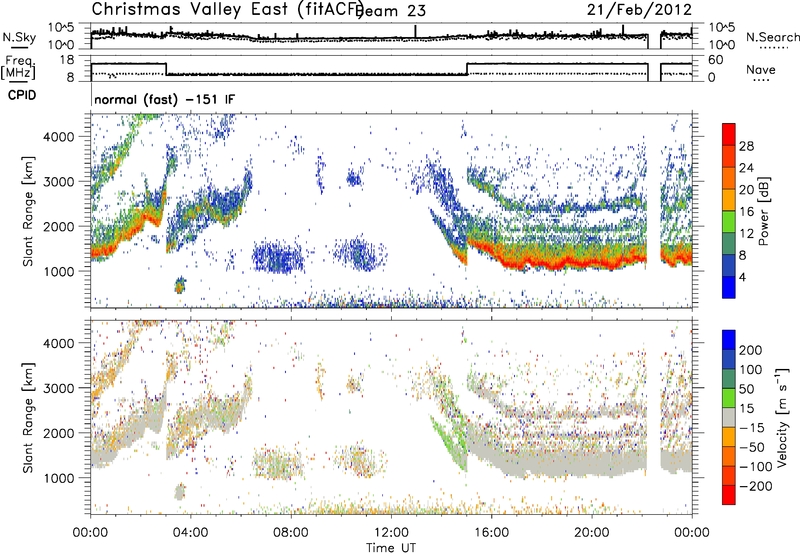
Task: Click the green velocity streak near 14:00
Action: (x=449, y=441)
